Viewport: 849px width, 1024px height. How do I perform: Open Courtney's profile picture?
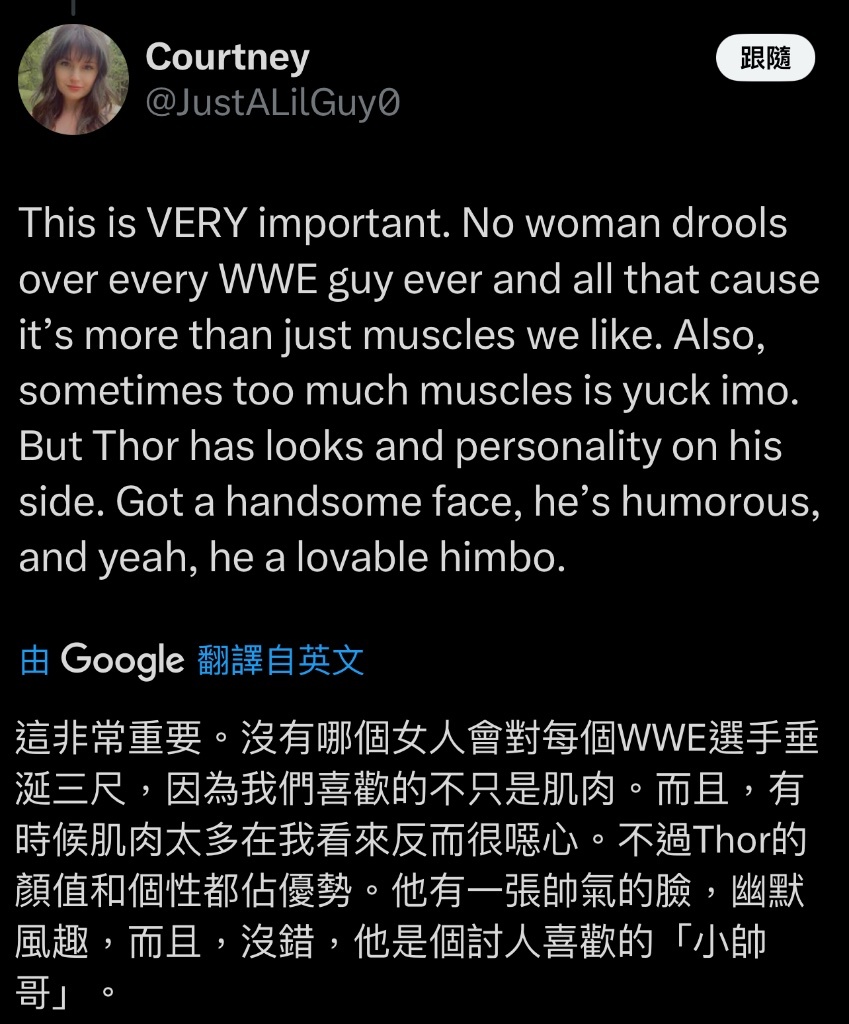pyautogui.click(x=73, y=80)
